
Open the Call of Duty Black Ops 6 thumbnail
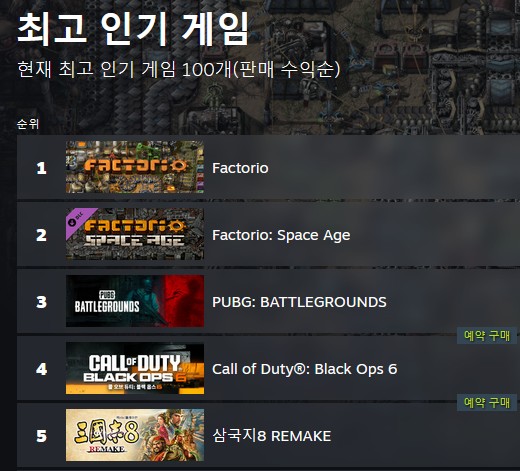pyautogui.click(x=135, y=368)
